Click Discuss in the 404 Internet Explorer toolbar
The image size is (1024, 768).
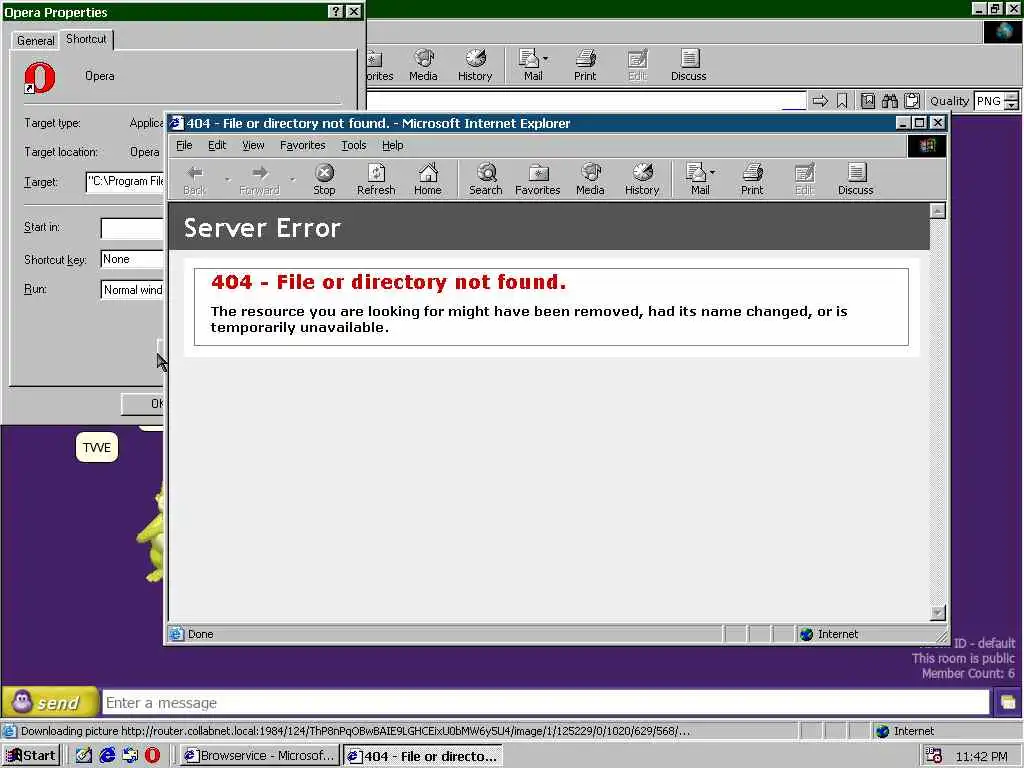[x=856, y=179]
